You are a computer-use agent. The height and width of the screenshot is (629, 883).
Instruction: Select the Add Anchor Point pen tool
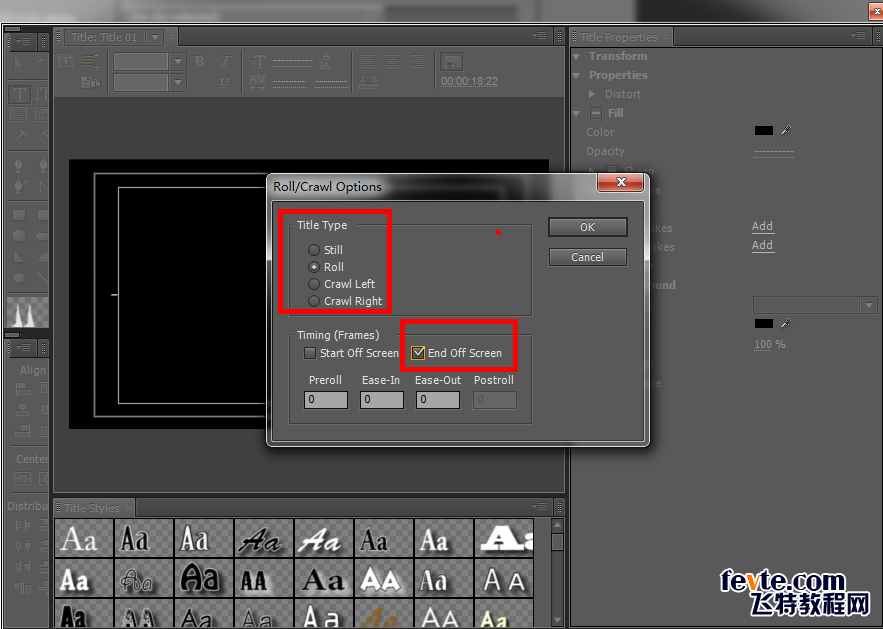pos(19,185)
